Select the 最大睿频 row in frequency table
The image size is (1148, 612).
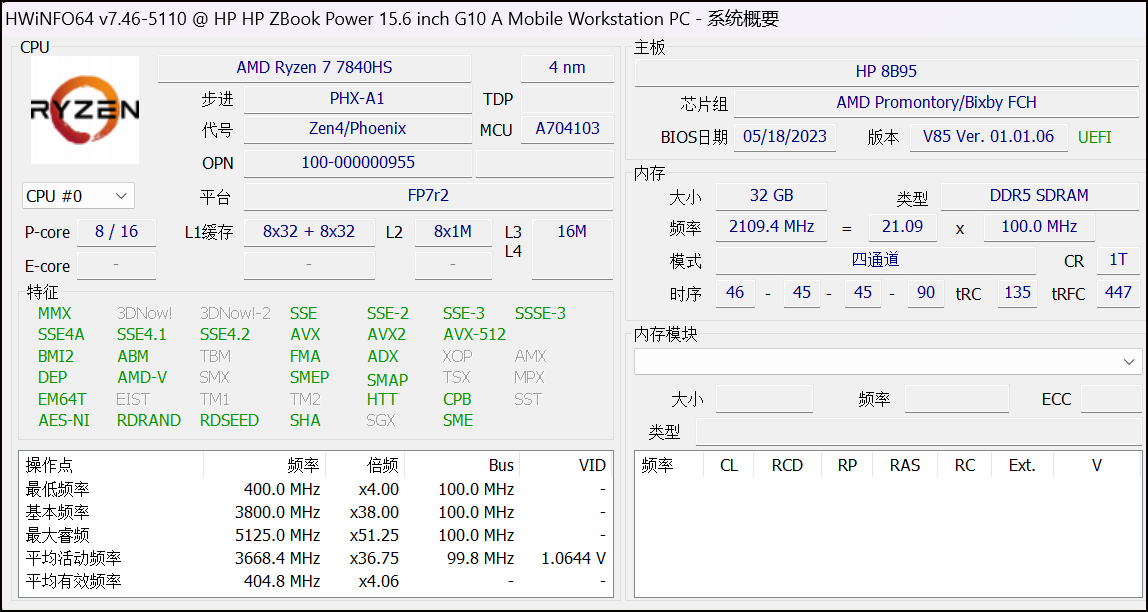[314, 535]
